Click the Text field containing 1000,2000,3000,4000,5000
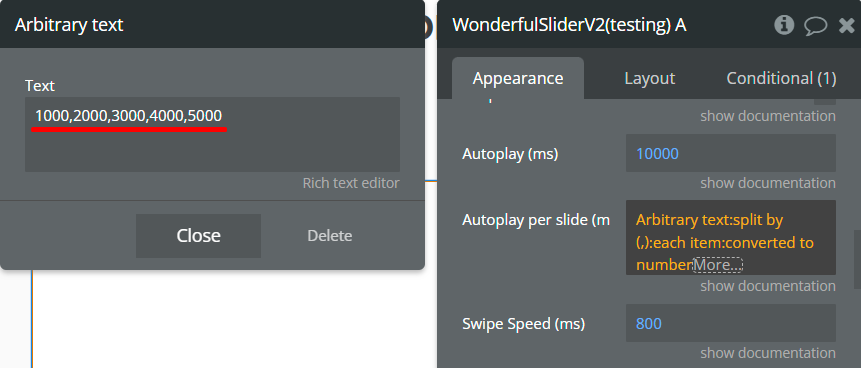This screenshot has height=368, width=861. [x=213, y=135]
